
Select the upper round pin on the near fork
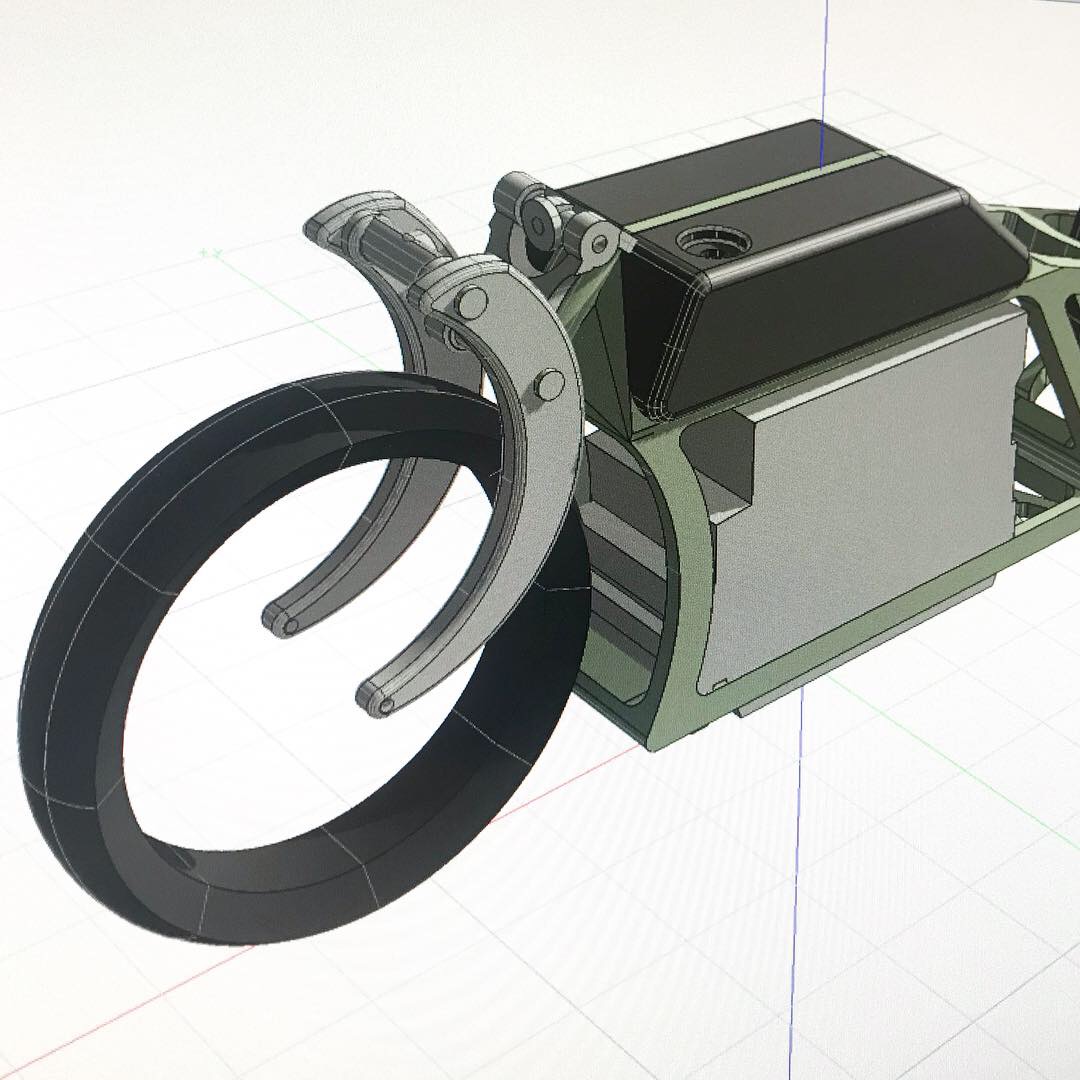[473, 301]
